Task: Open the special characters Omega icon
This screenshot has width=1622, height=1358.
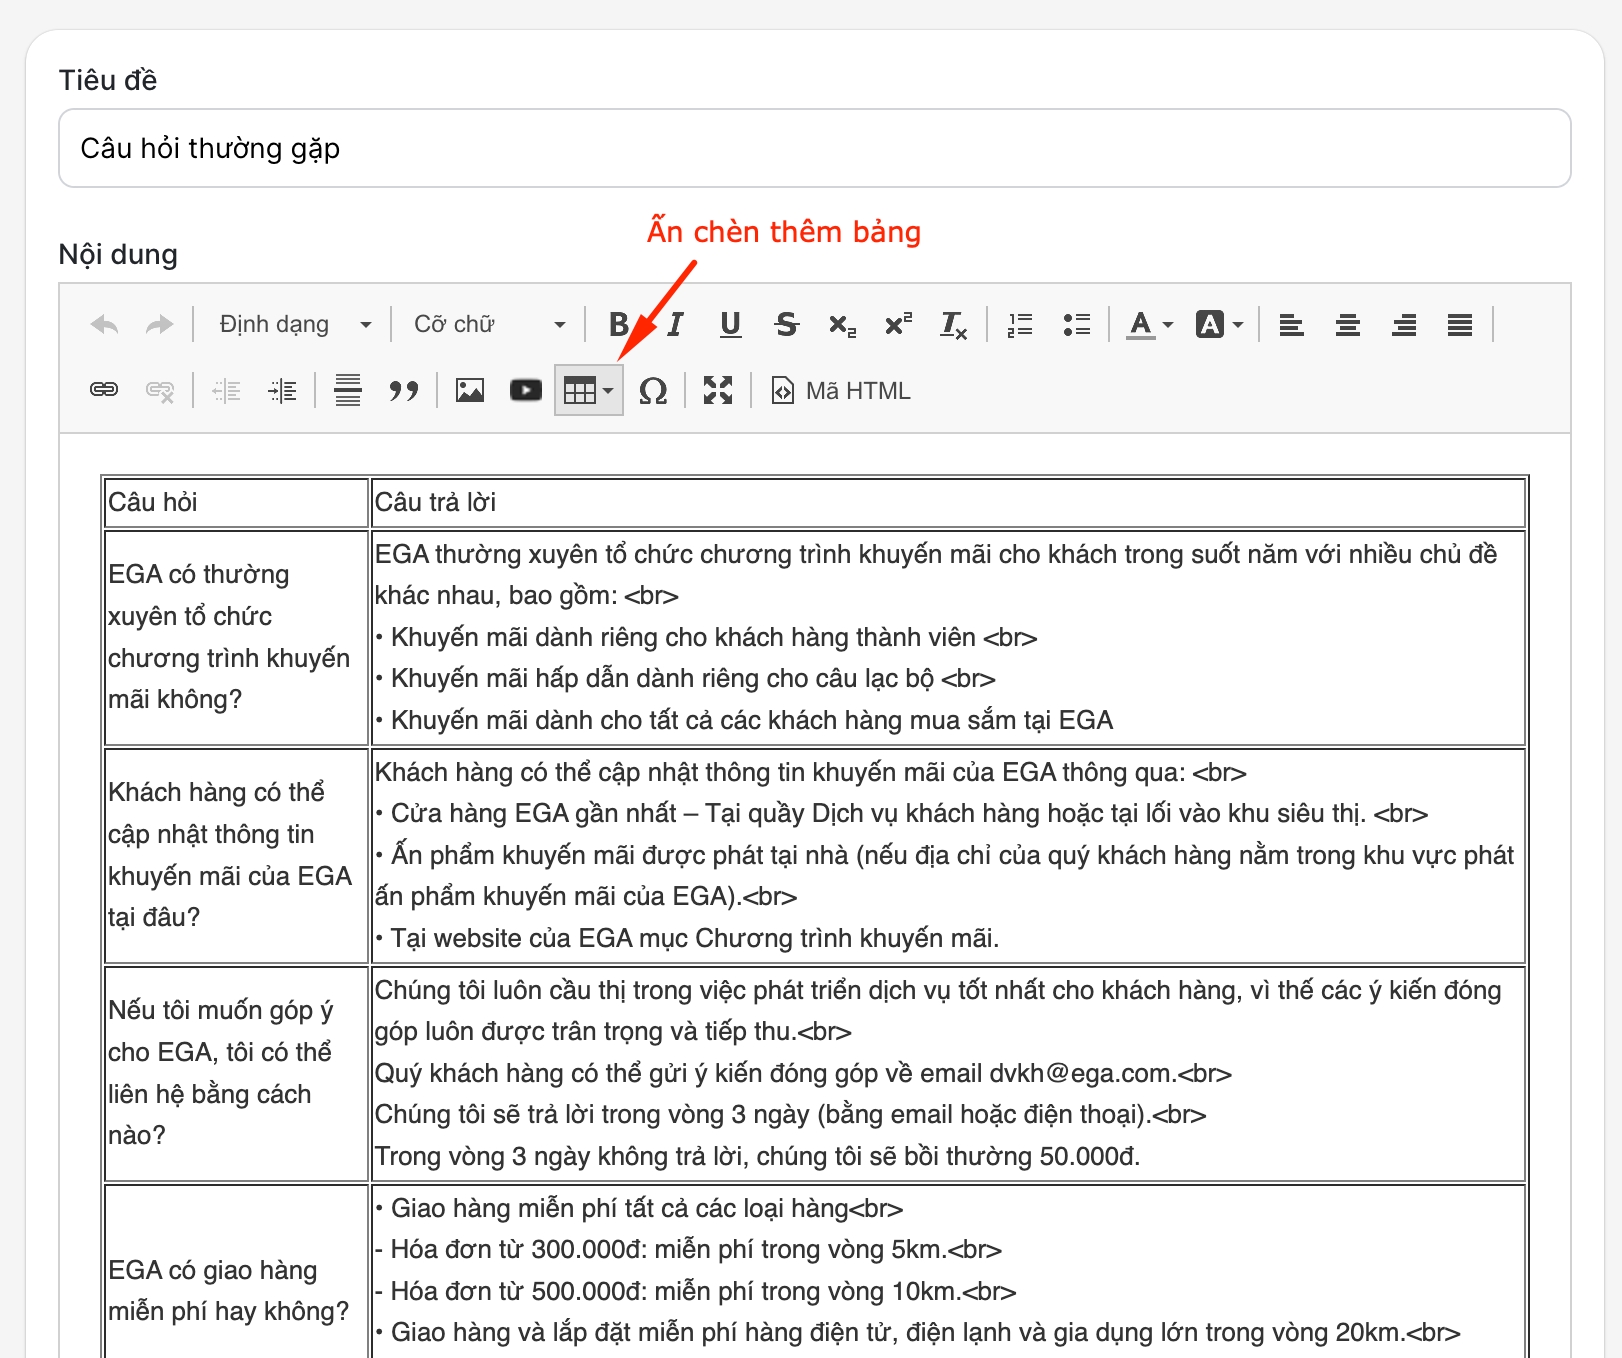Action: click(x=653, y=391)
